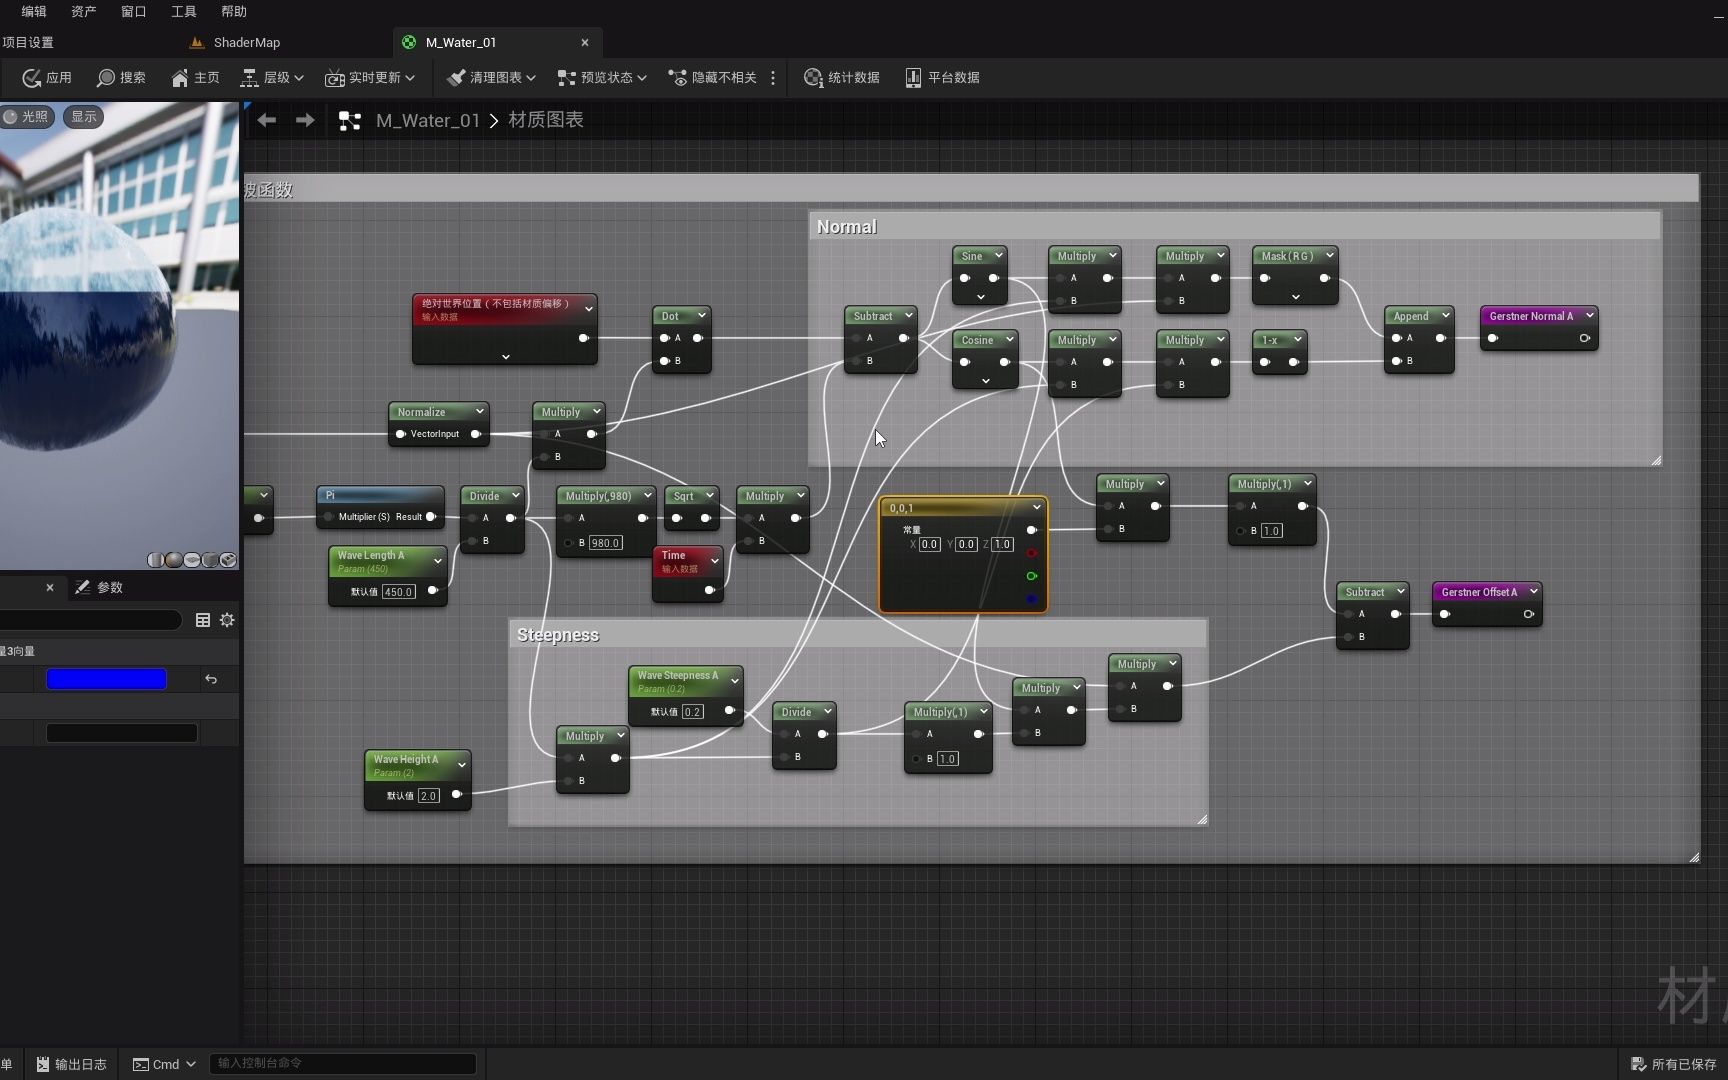1728x1080 pixels.
Task: Open the 预览状态 preview state dropdown
Action: pos(602,77)
